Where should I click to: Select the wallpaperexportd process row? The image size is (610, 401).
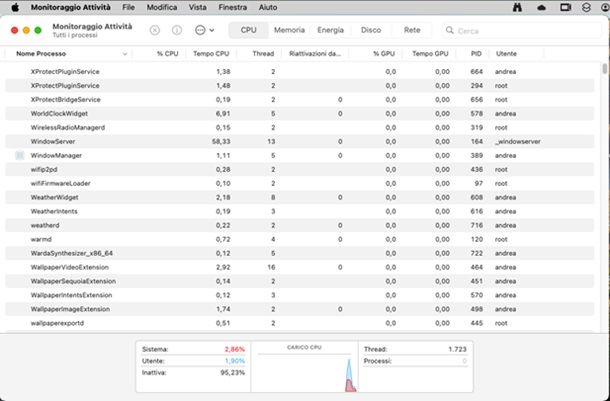(300, 323)
